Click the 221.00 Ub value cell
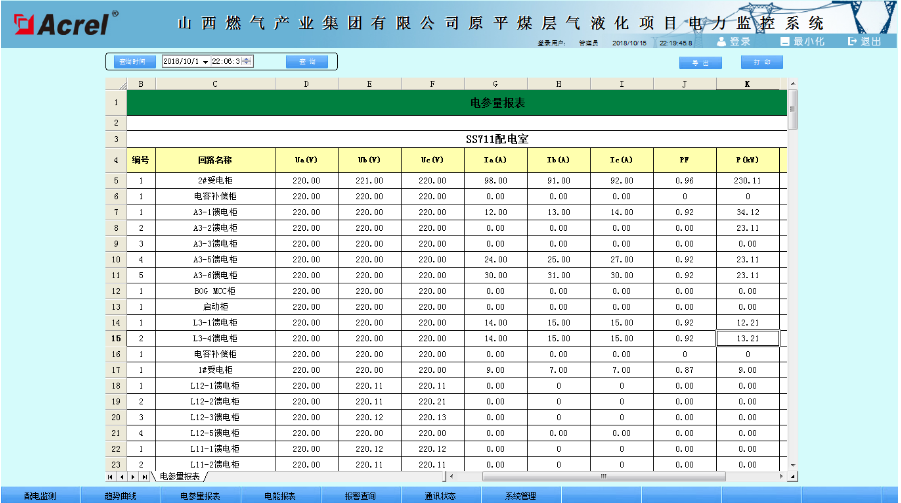The image size is (901, 503). 369,181
